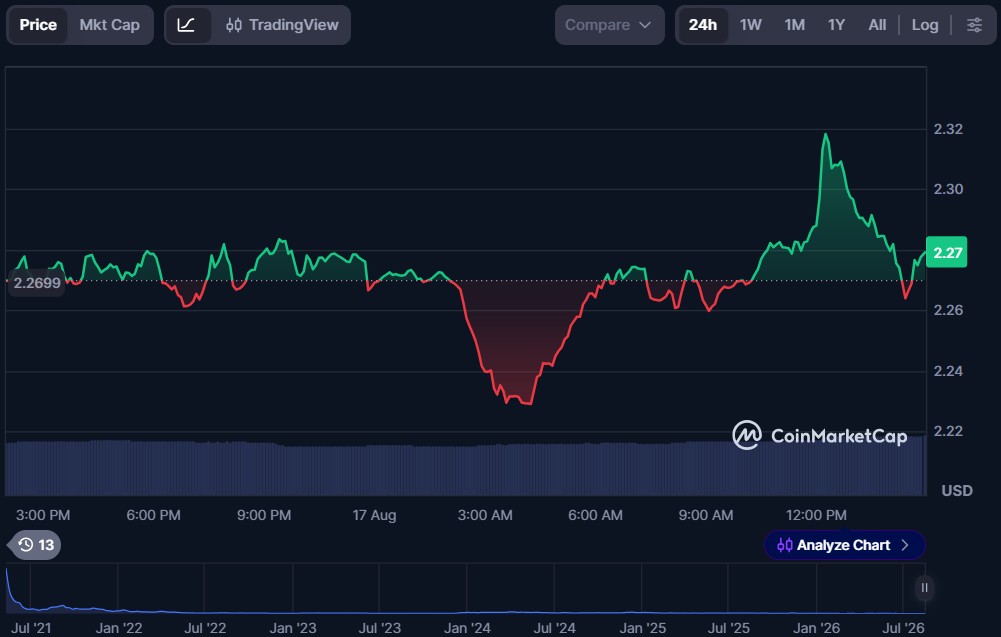Screen dimensions: 1001x637
Task: Switch to the Mkt Cap view
Action: (109, 25)
